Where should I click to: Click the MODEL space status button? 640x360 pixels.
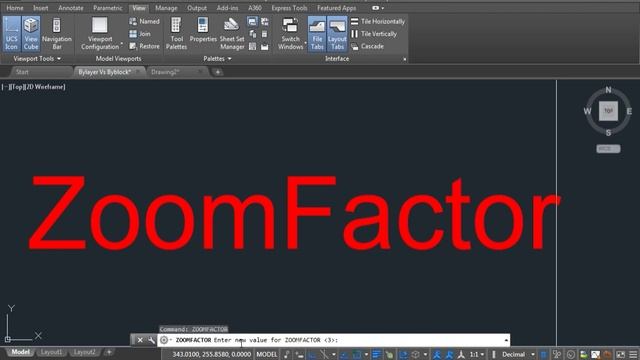pyautogui.click(x=267, y=354)
